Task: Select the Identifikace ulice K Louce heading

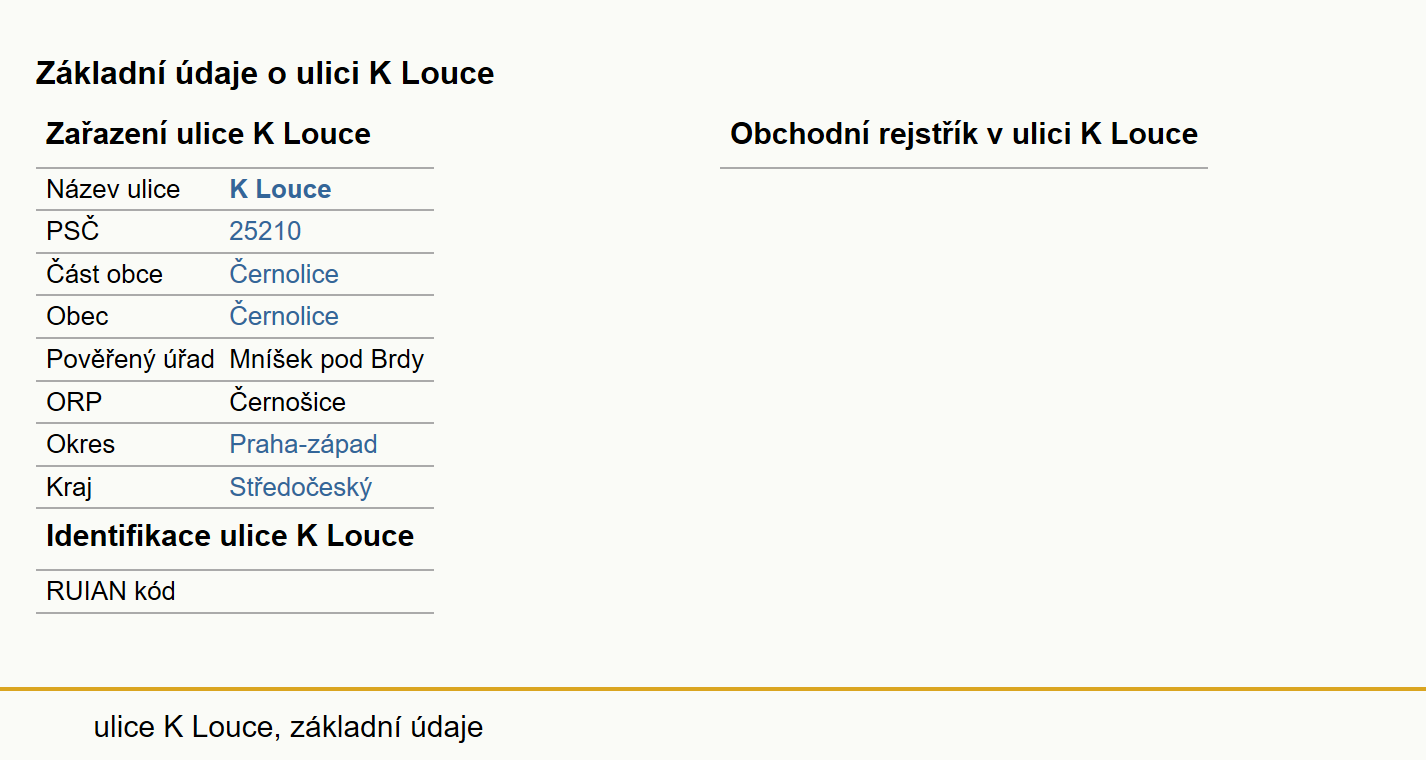Action: coord(230,536)
